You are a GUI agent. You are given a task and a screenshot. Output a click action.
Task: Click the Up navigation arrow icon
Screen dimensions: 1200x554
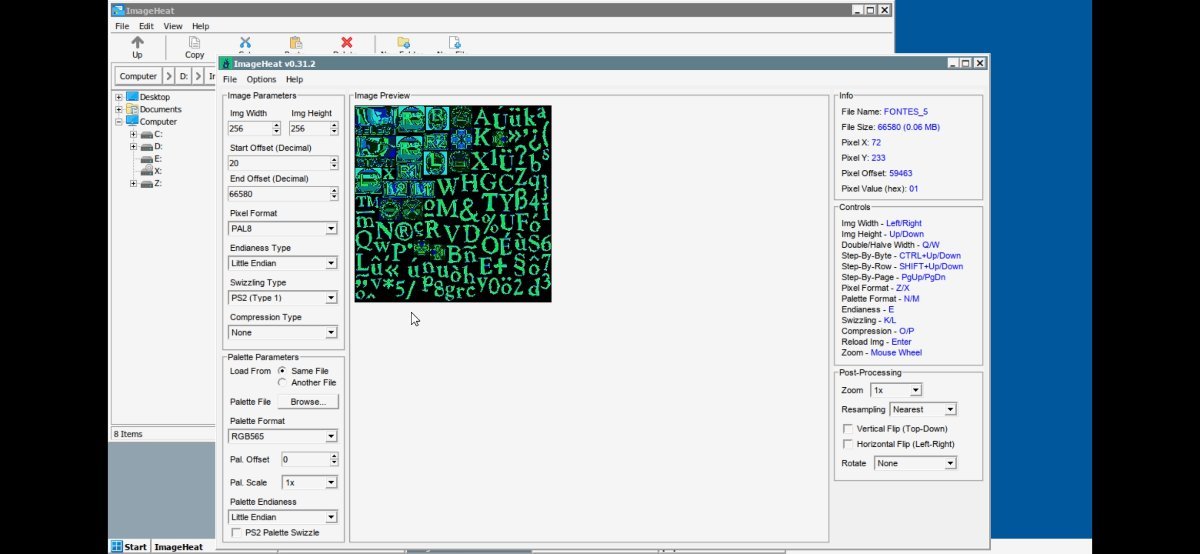point(137,43)
